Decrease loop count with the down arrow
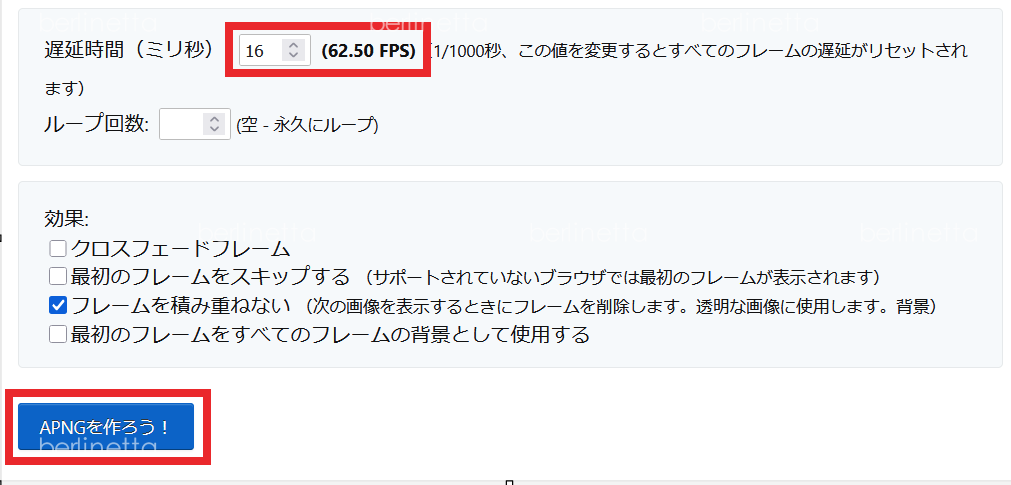Image resolution: width=1011 pixels, height=485 pixels. click(213, 130)
